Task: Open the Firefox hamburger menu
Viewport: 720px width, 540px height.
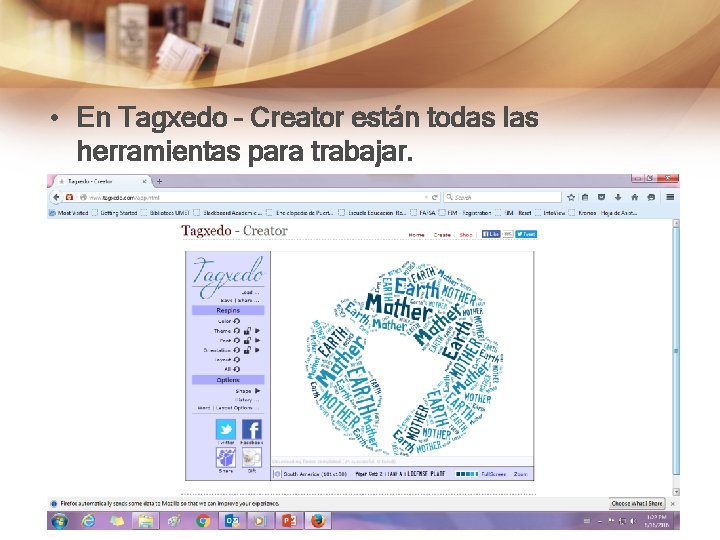Action: 670,197
